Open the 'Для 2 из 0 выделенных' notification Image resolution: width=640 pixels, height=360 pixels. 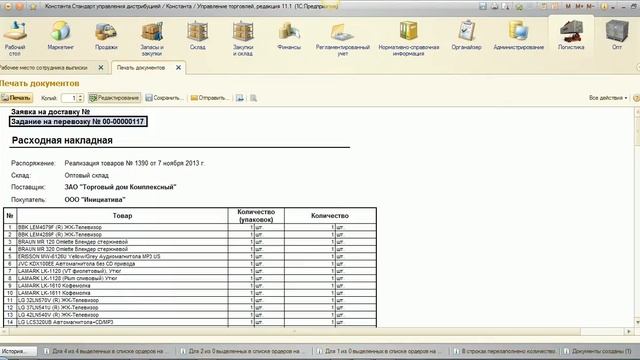pyautogui.click(x=242, y=351)
